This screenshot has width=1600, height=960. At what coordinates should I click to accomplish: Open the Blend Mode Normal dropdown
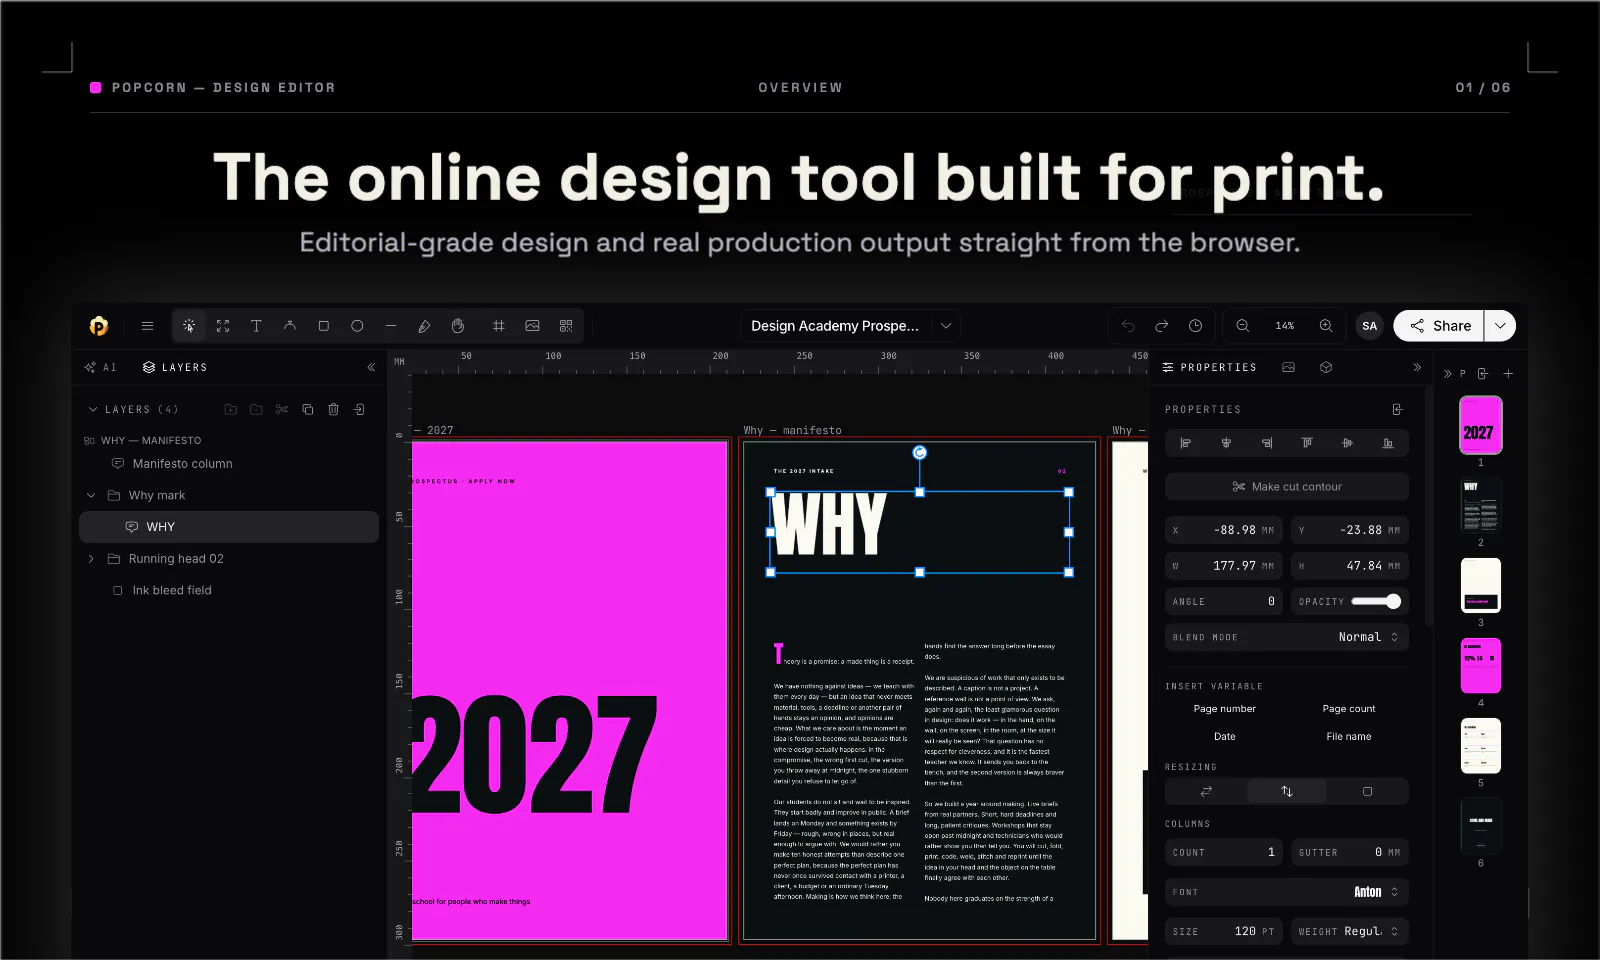[x=1287, y=637]
